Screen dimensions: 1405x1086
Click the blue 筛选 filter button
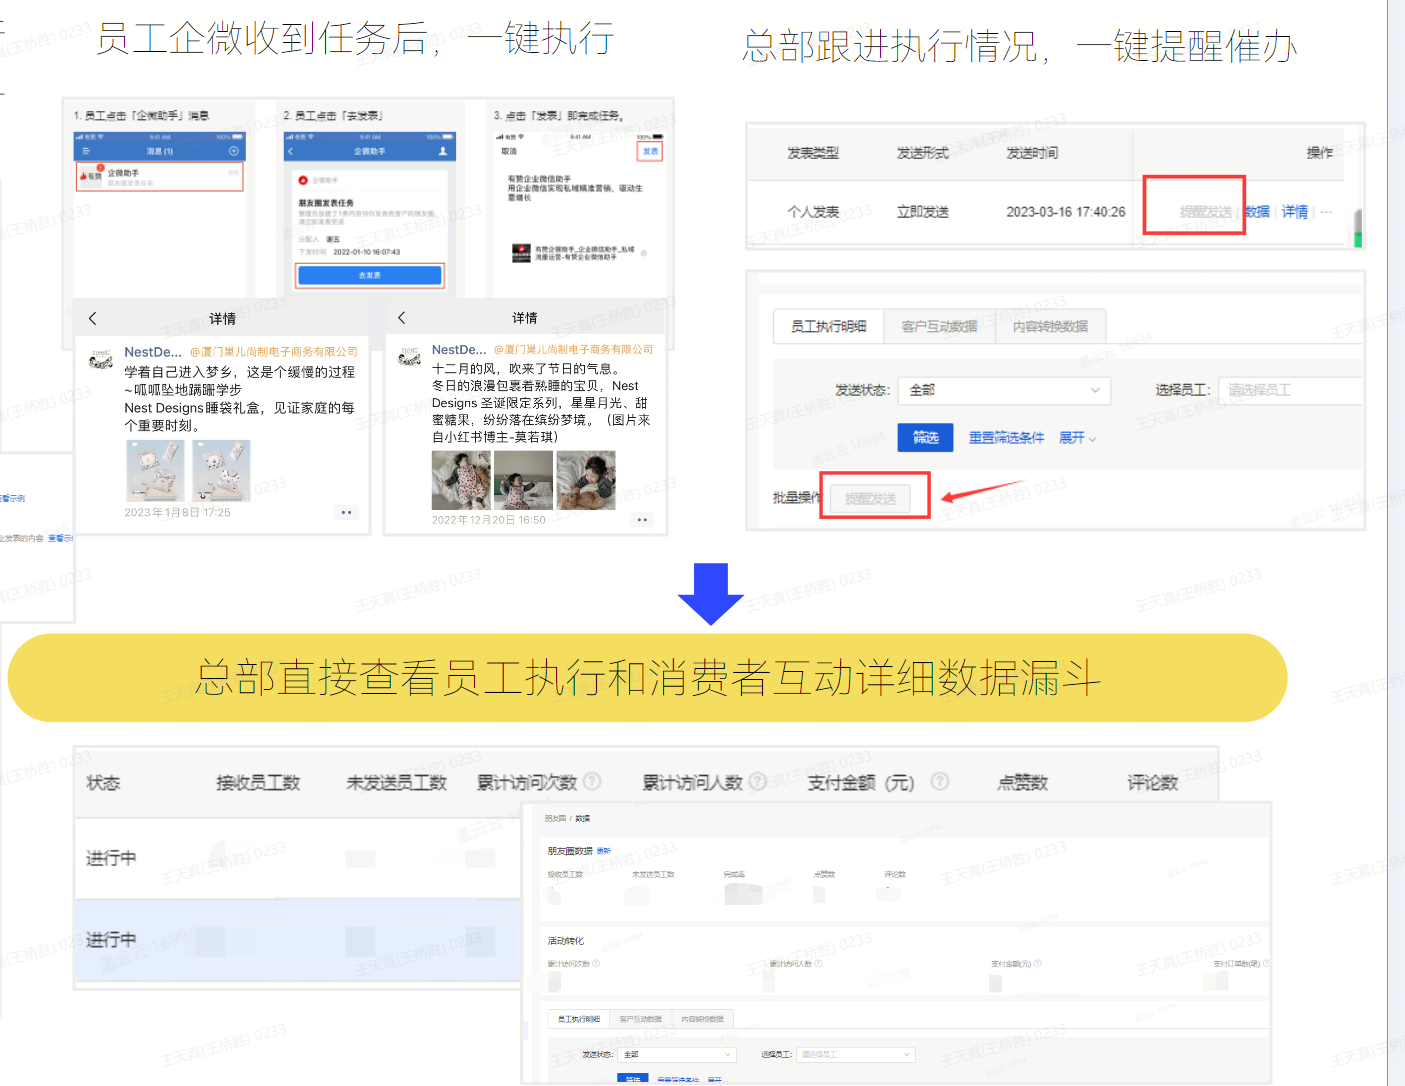pyautogui.click(x=925, y=437)
